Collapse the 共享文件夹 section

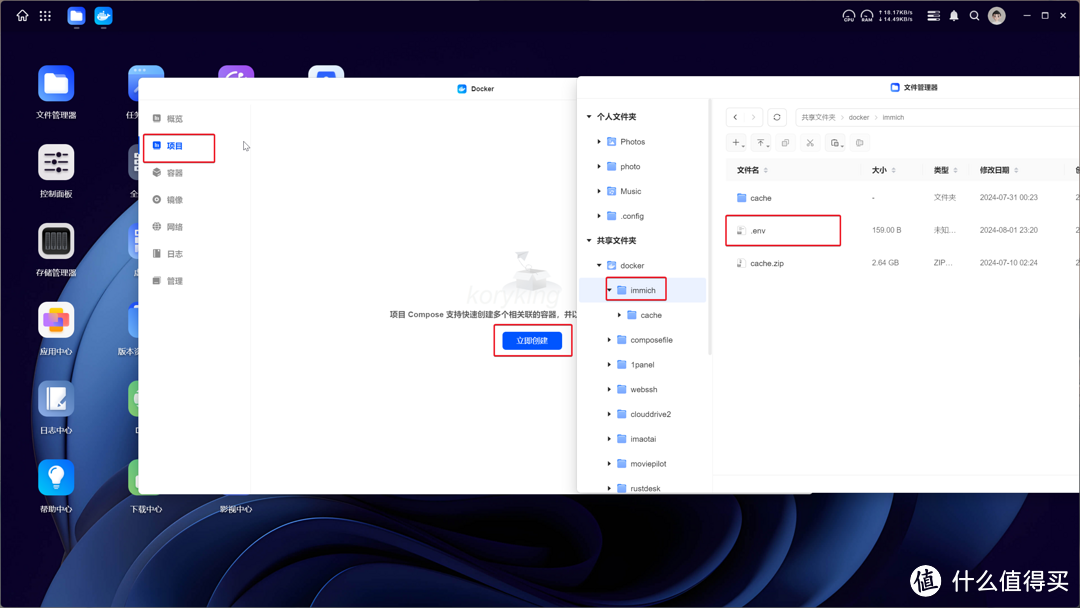tap(589, 241)
